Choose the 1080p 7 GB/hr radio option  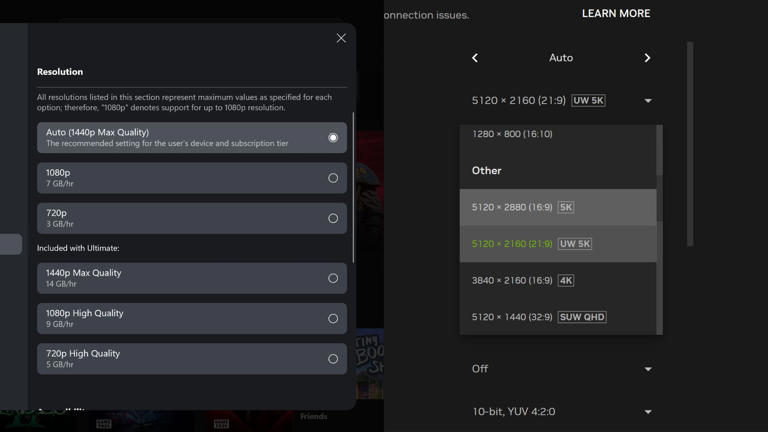192,178
